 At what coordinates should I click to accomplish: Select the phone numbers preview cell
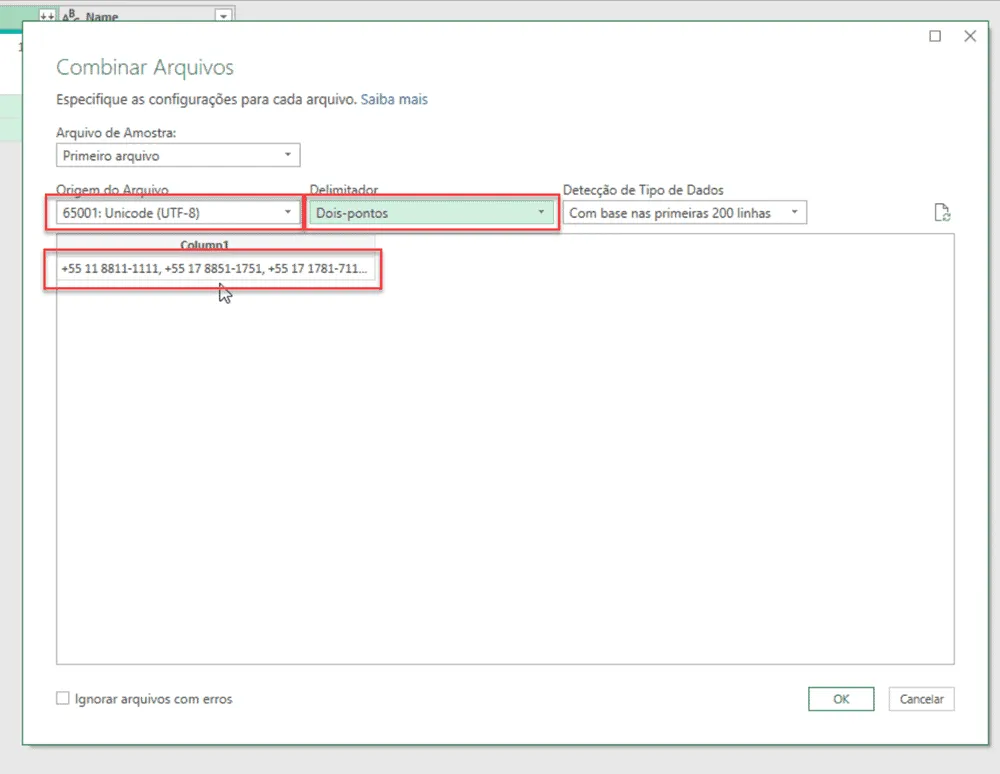[x=216, y=268]
